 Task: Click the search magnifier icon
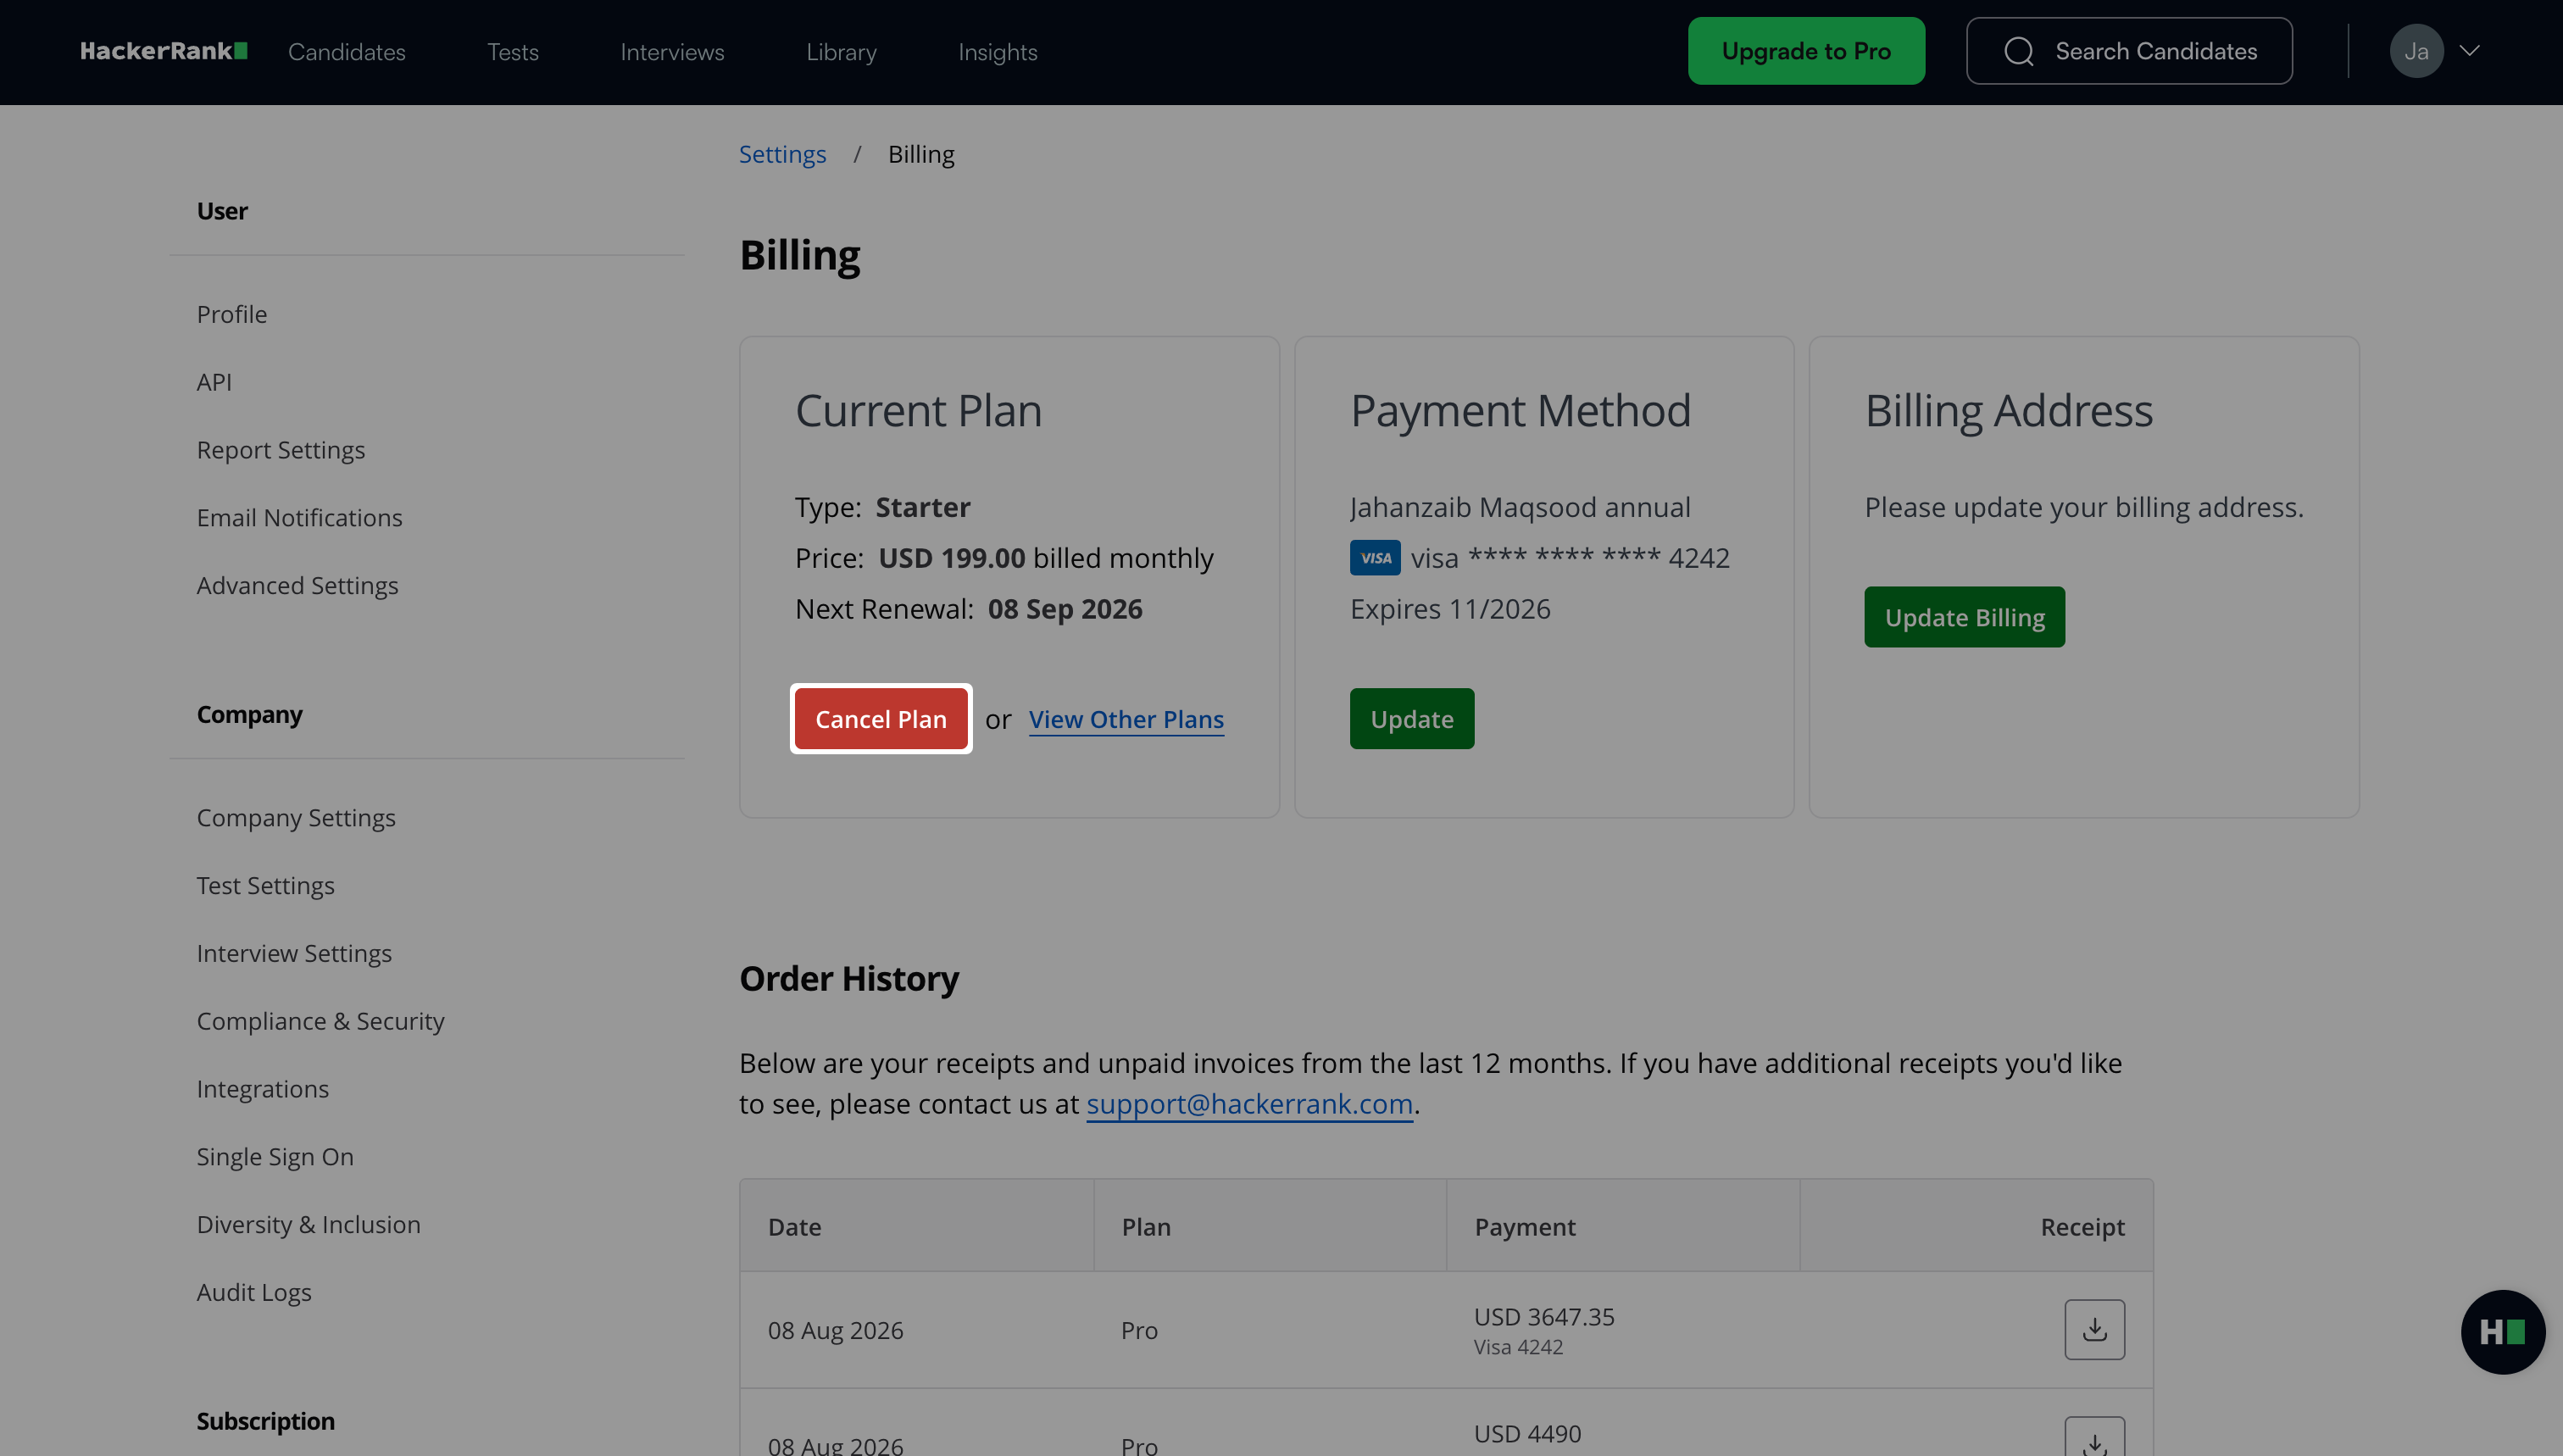coord(2019,51)
